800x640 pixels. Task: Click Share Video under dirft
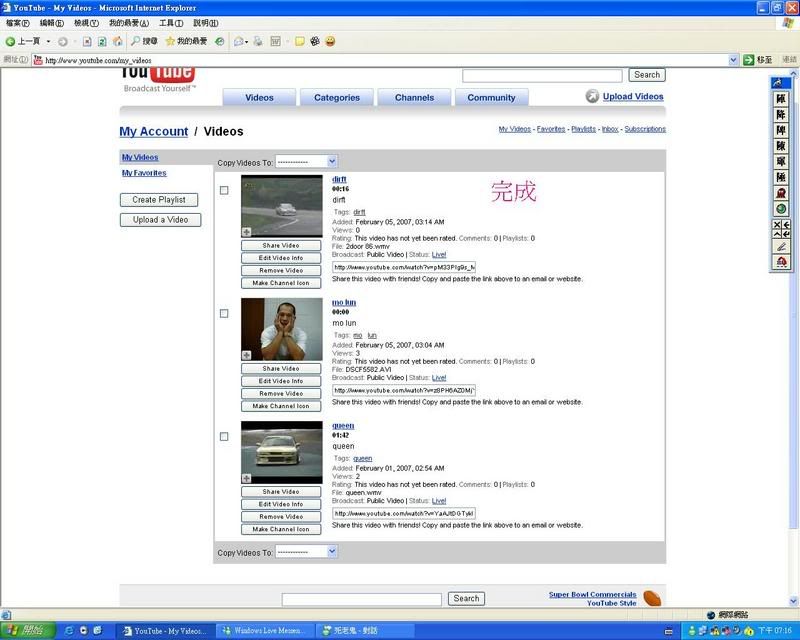pos(281,245)
